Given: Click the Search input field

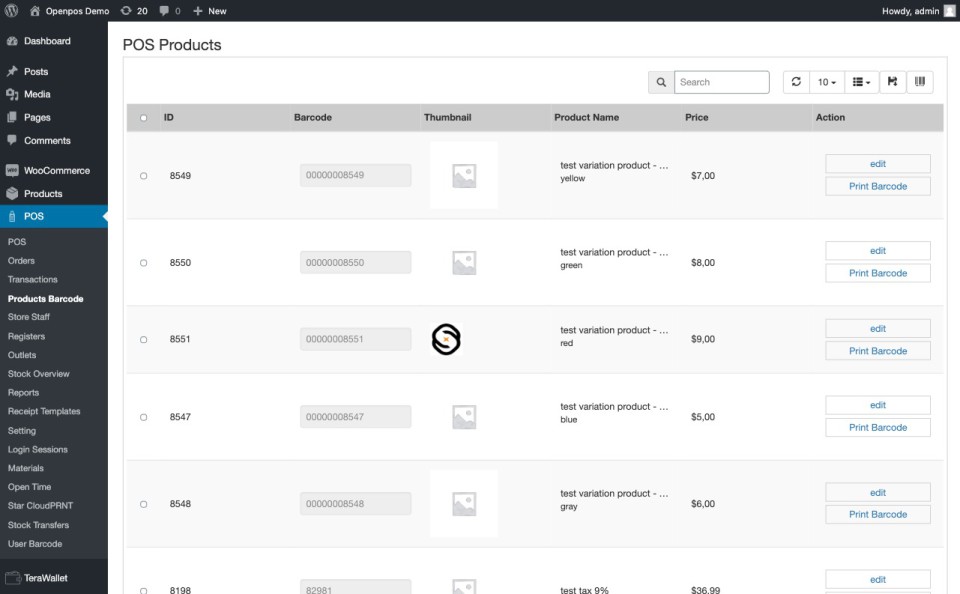Looking at the screenshot, I should coord(721,82).
